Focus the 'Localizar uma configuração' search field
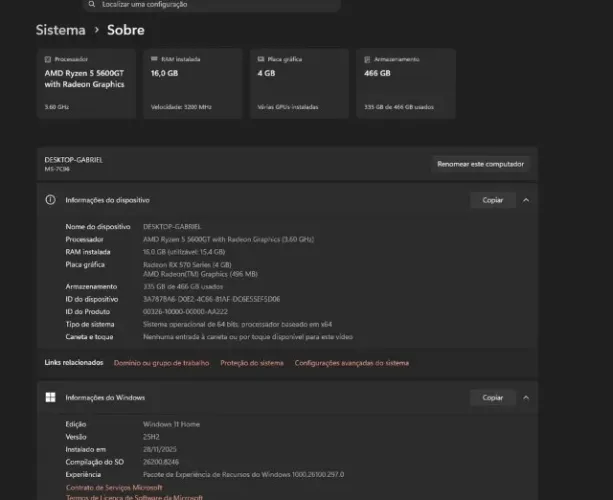 click(212, 5)
